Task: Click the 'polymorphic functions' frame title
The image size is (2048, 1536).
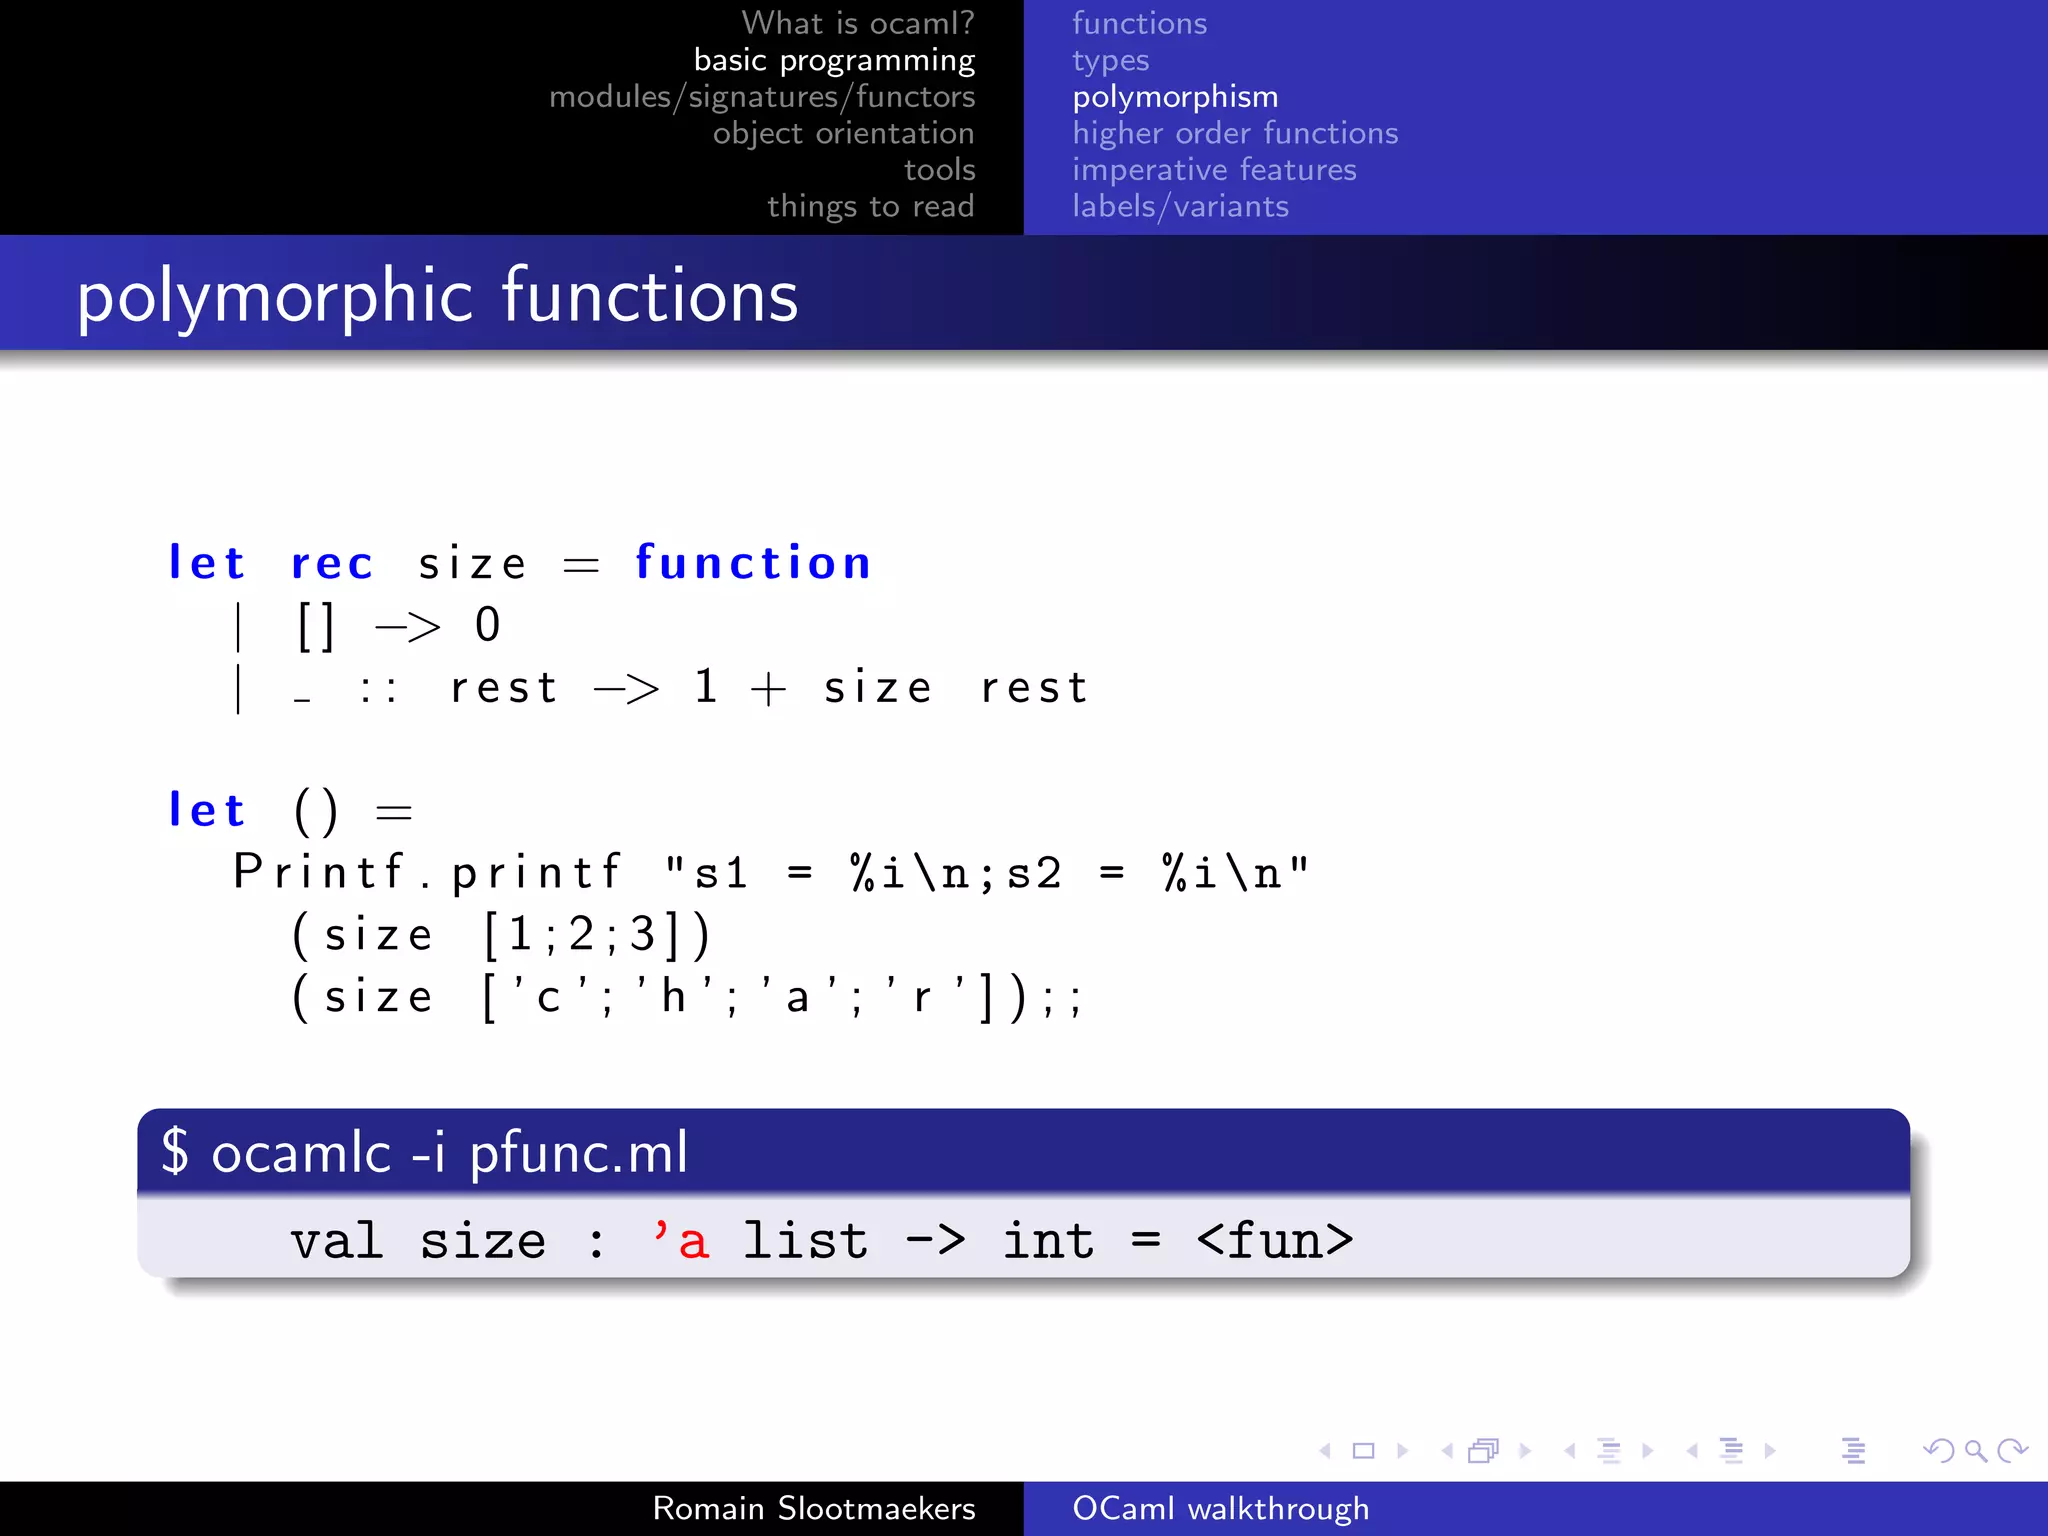Action: (438, 297)
